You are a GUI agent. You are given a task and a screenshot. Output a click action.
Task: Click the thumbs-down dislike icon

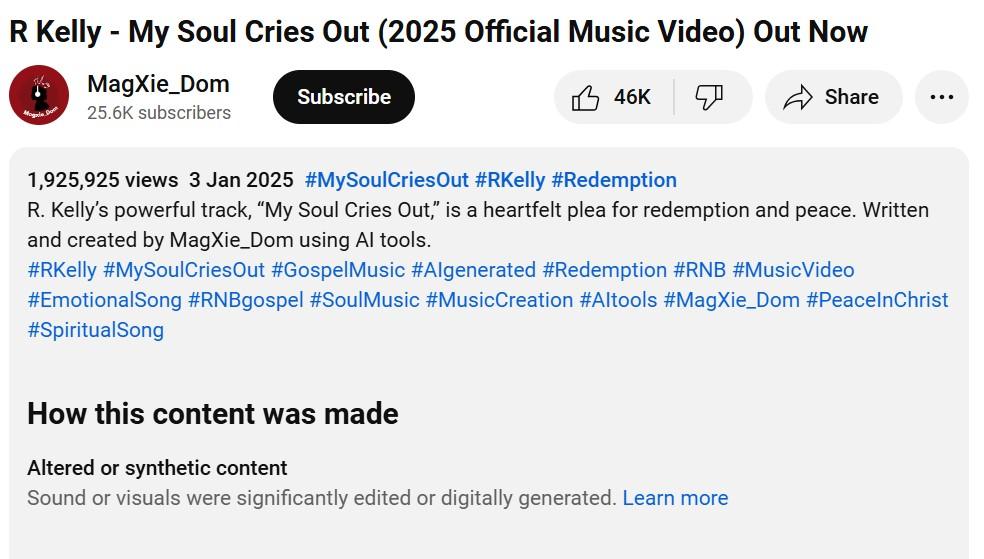[x=709, y=97]
